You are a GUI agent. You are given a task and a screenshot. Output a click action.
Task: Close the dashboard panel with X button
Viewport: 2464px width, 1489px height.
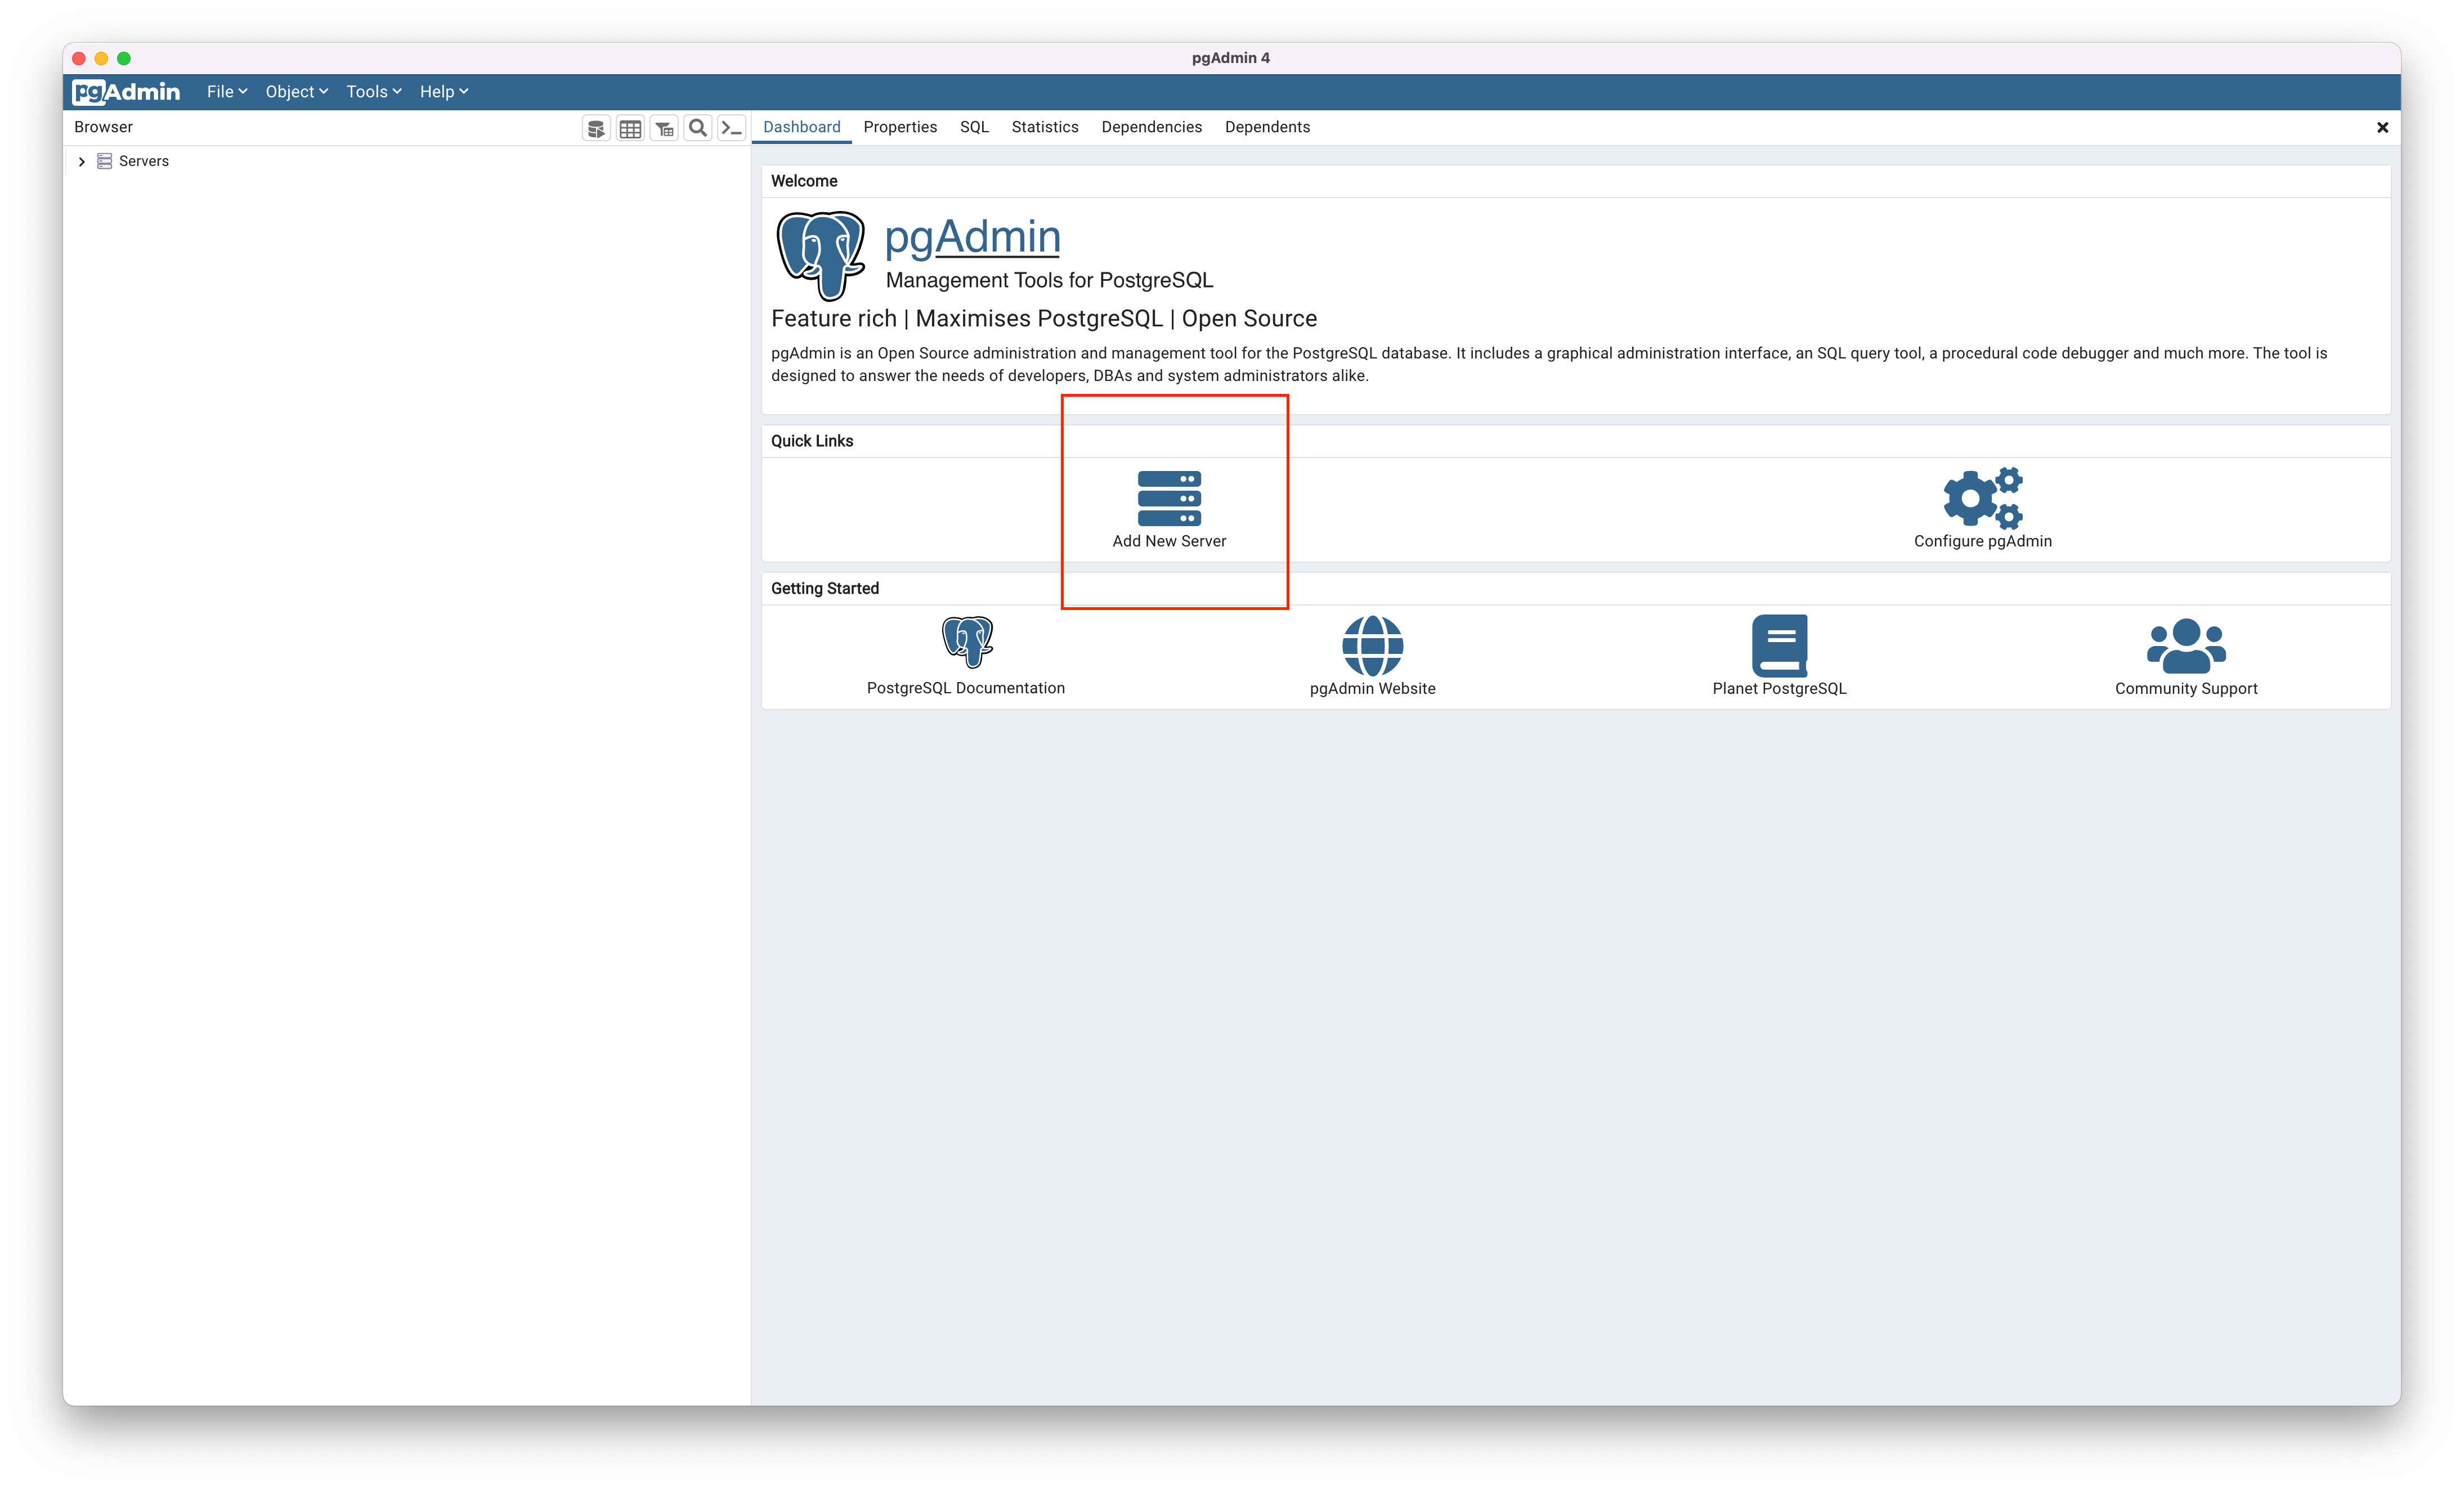[x=2382, y=127]
